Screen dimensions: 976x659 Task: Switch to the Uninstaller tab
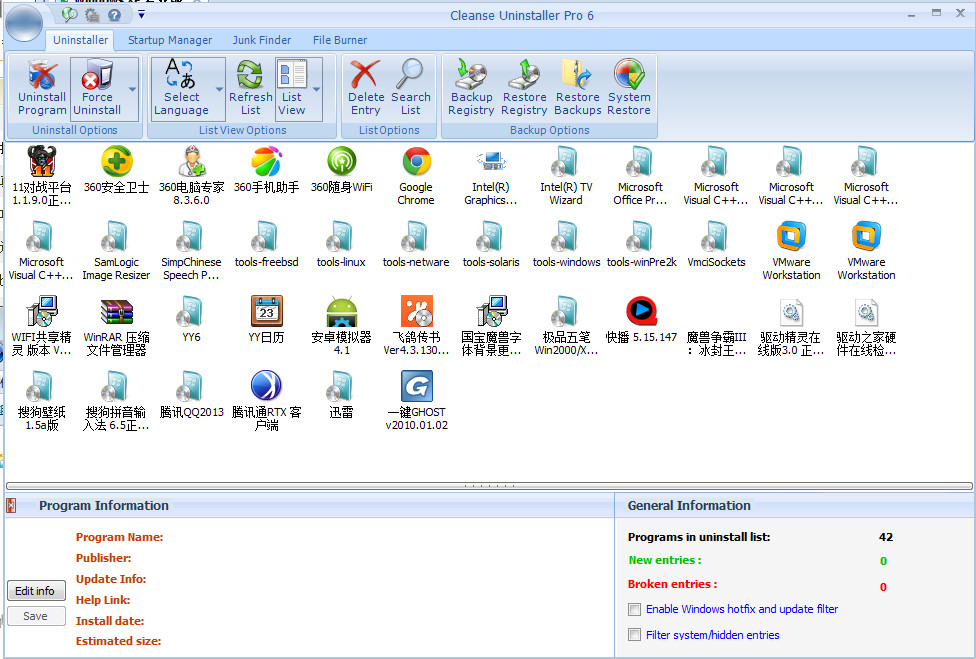(x=80, y=40)
